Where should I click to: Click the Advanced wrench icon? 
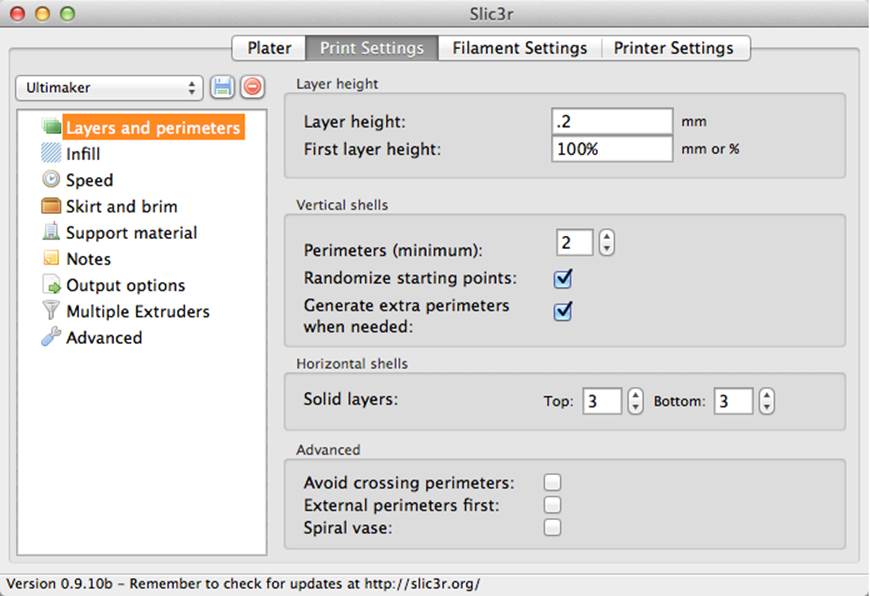point(51,336)
